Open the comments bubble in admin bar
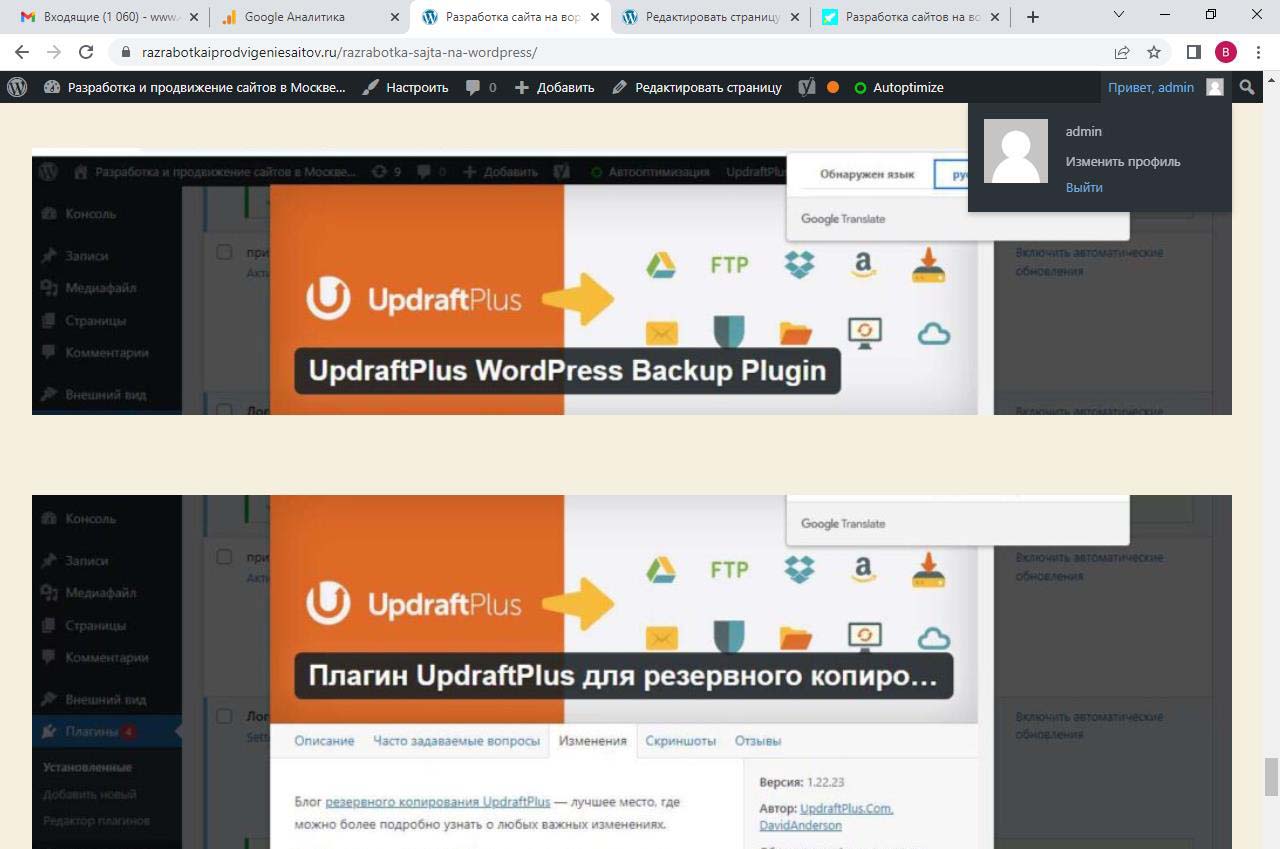1280x849 pixels. (481, 87)
